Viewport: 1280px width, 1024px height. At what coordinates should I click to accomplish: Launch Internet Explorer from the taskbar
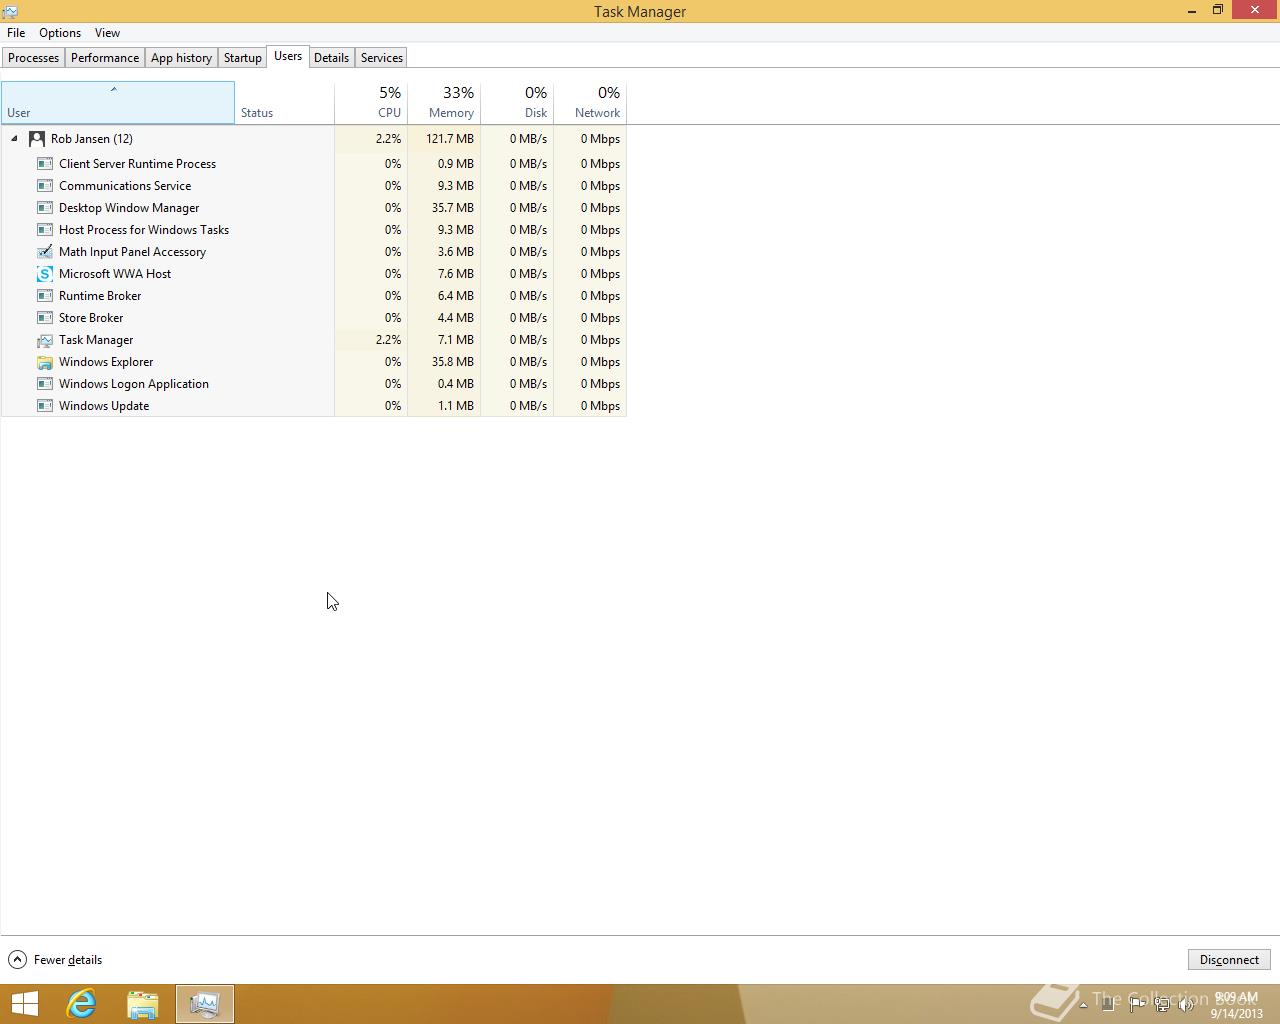click(81, 1004)
